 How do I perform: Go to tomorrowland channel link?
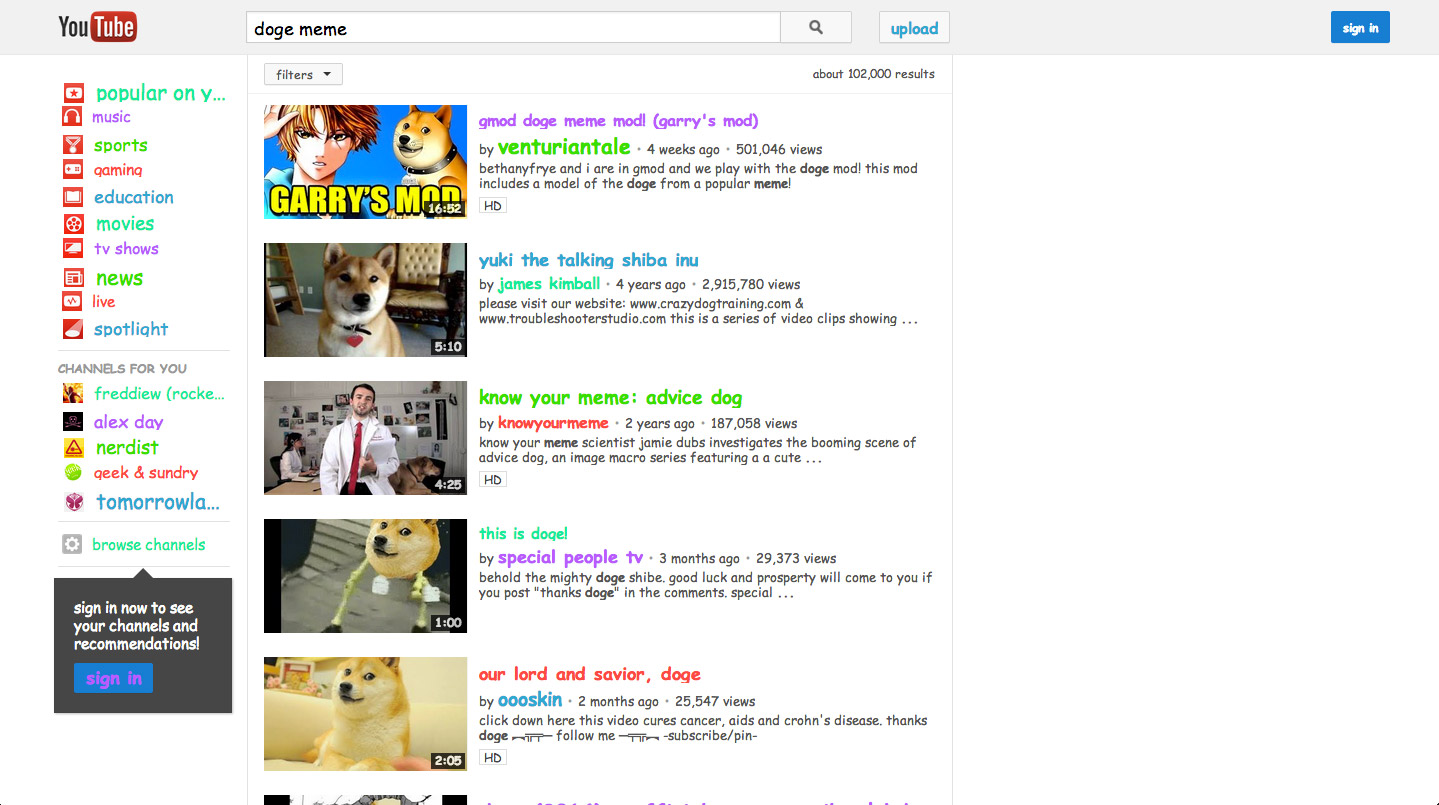(x=157, y=502)
